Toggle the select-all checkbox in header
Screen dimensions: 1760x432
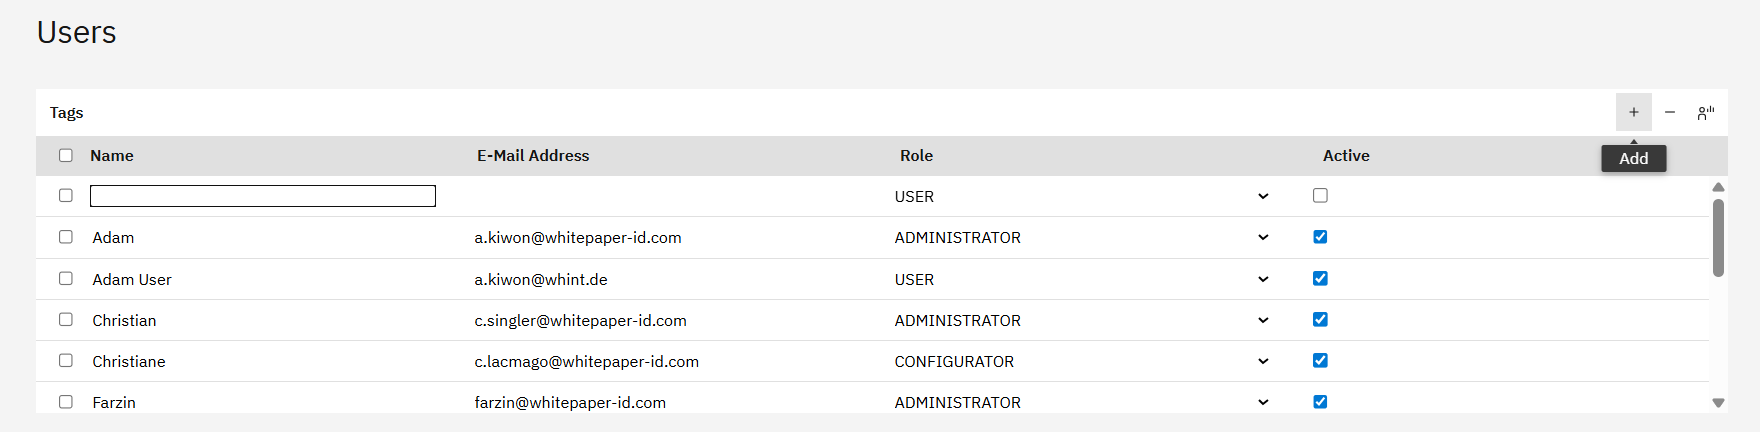click(x=66, y=155)
